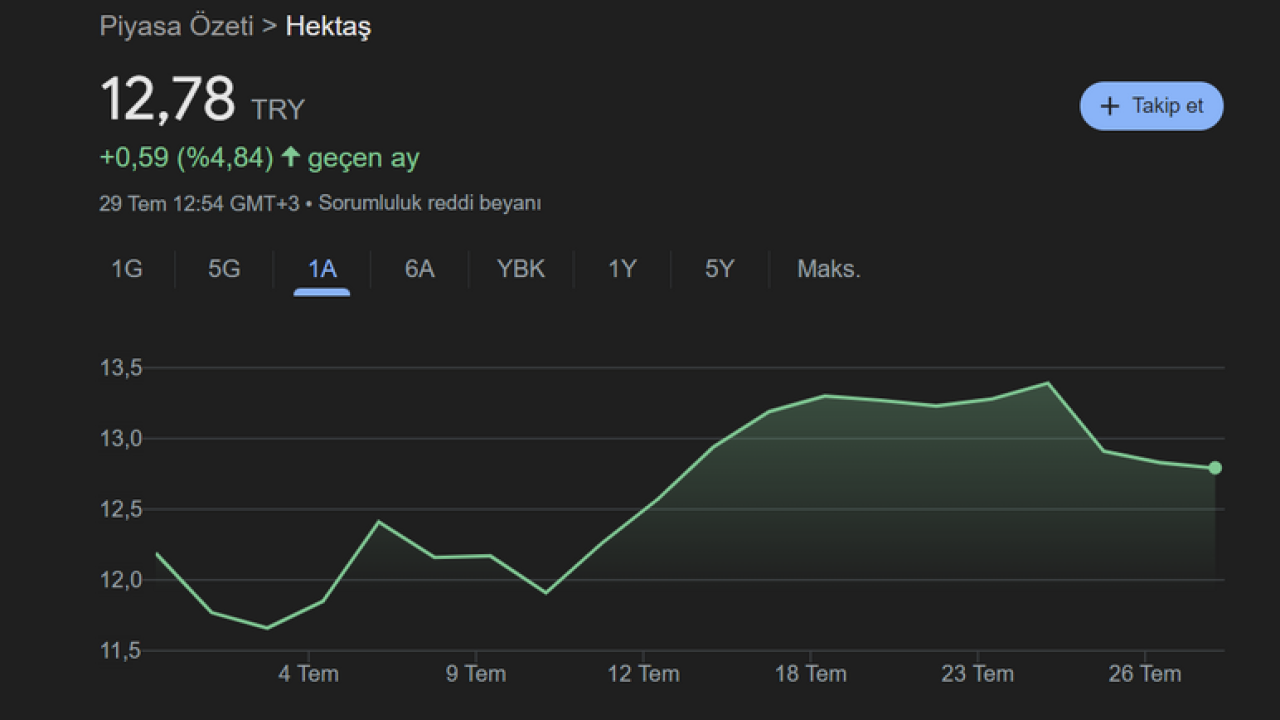Show the 6A chart range
Screen dimensions: 1280x720
(x=419, y=269)
